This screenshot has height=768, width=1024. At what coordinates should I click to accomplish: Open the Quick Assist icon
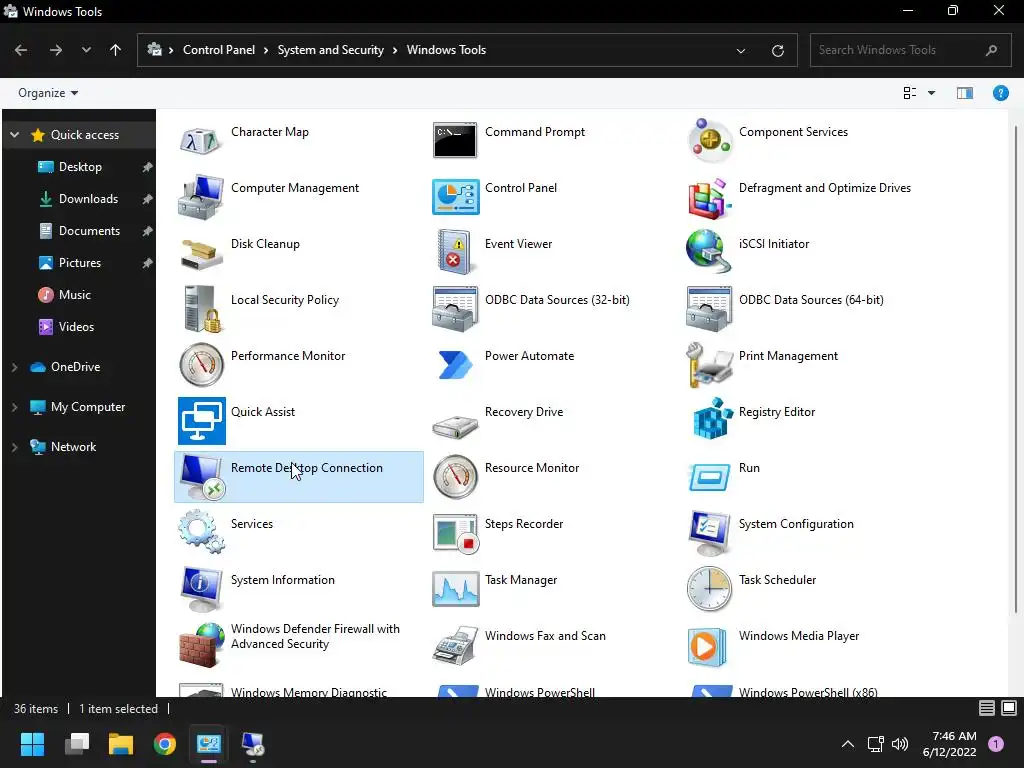click(201, 421)
